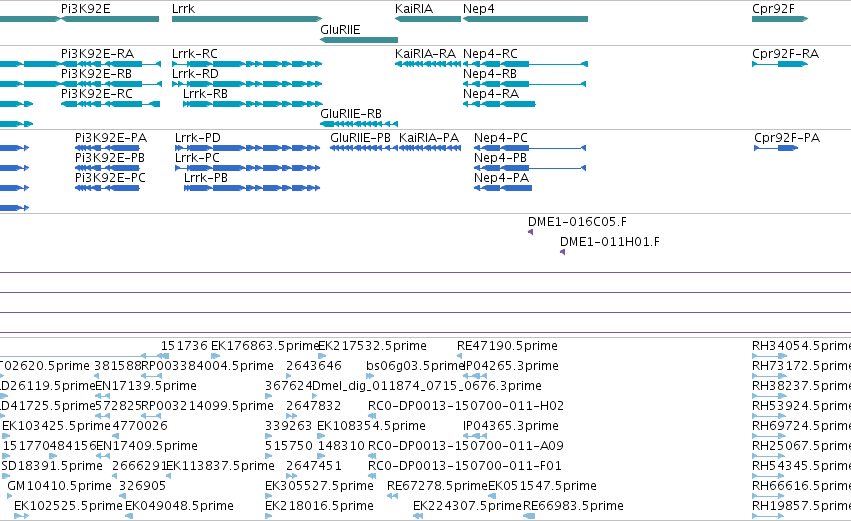Select the EK108354.5prime EST feature

[x=321, y=436]
